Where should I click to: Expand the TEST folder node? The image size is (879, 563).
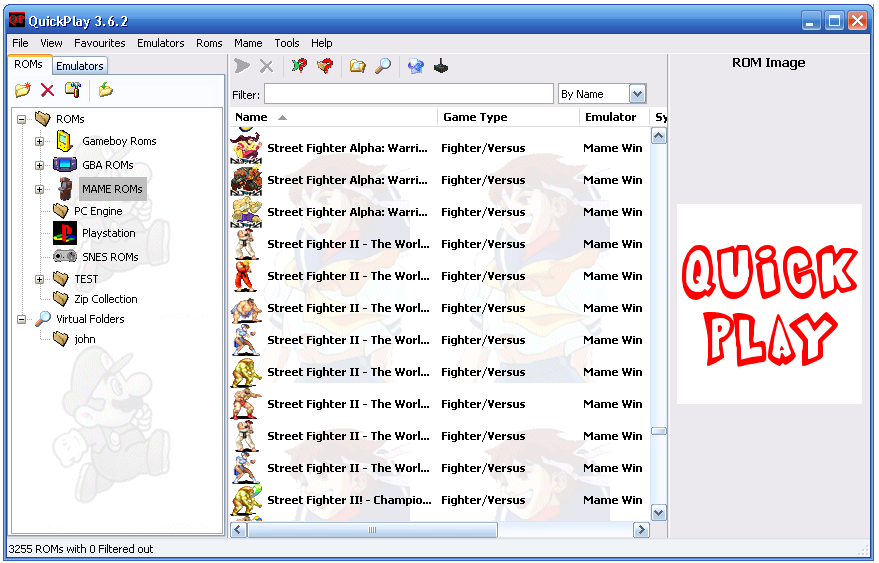tap(39, 279)
